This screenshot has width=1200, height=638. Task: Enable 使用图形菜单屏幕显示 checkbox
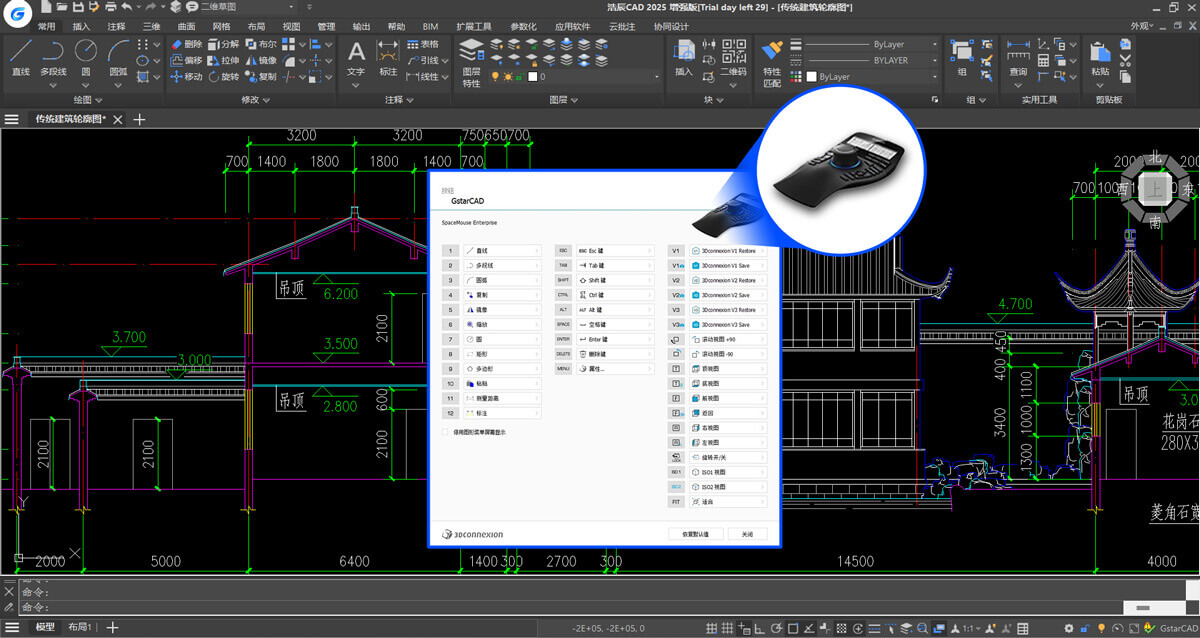(446, 432)
